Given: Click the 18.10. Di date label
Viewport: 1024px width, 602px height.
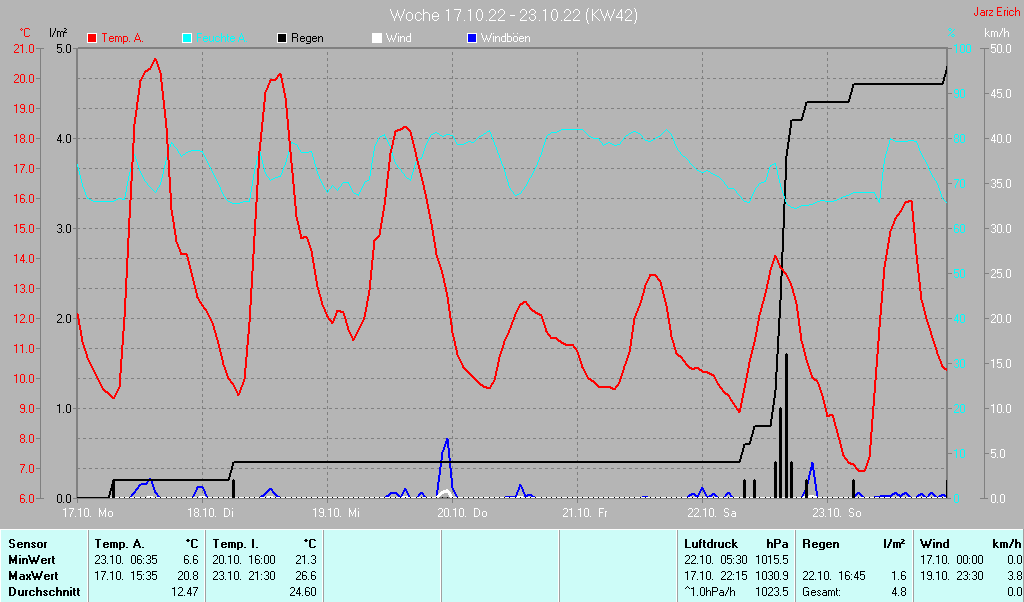Looking at the screenshot, I should click(x=210, y=513).
